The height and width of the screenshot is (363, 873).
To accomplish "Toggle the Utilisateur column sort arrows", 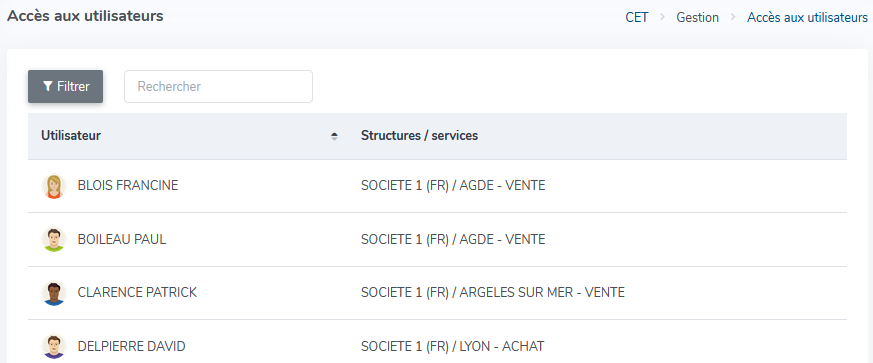I will click(334, 136).
